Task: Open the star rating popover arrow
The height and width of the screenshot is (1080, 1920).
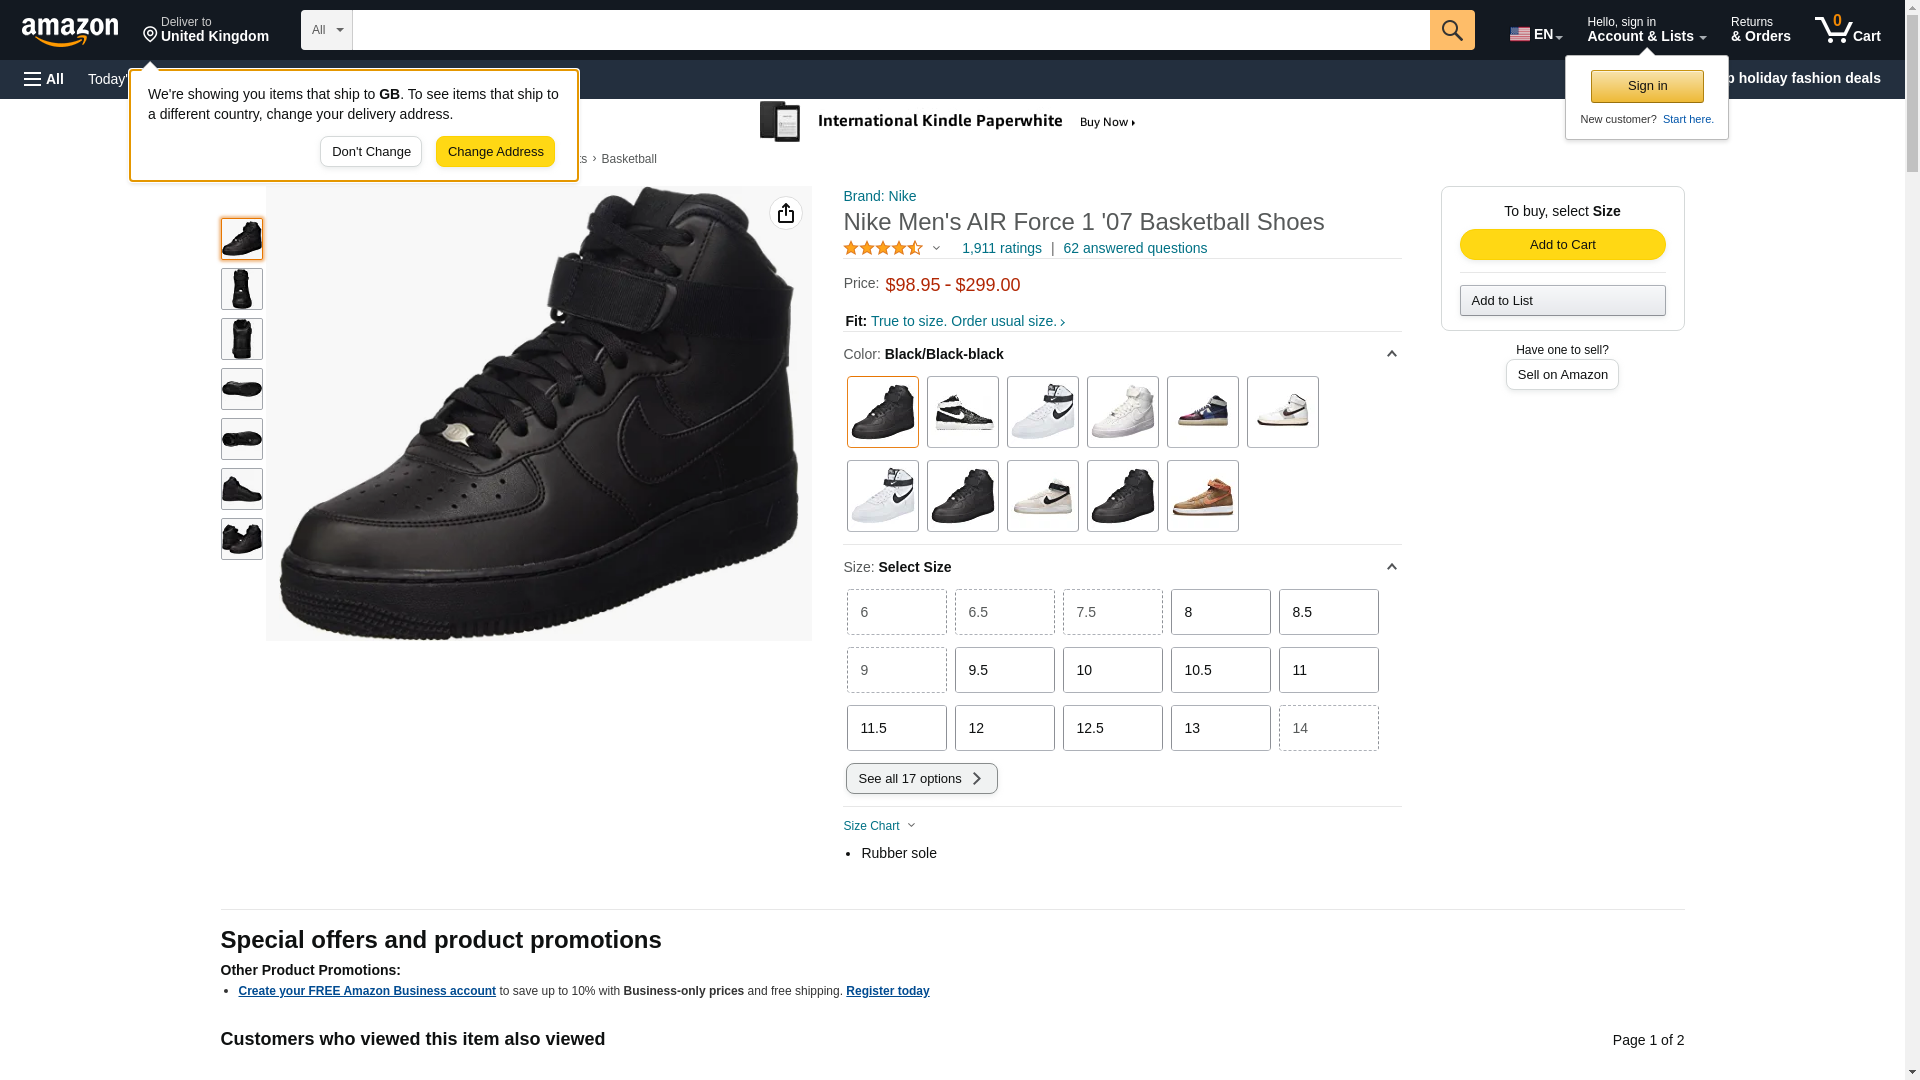Action: coord(936,248)
